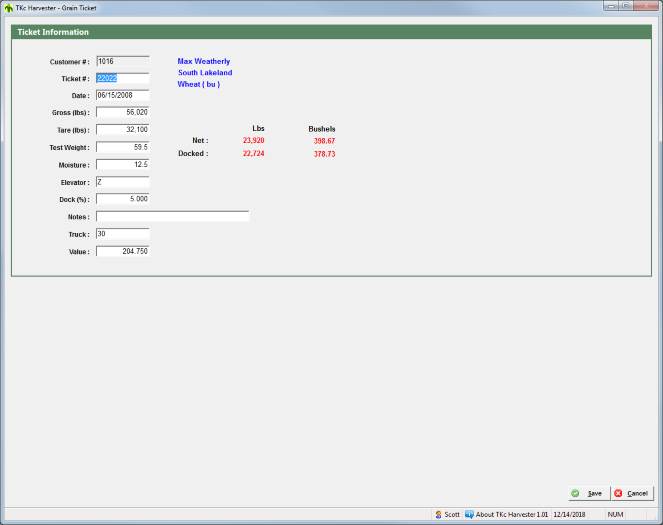663x525 pixels.
Task: Click the Elevator input field
Action: (x=122, y=182)
